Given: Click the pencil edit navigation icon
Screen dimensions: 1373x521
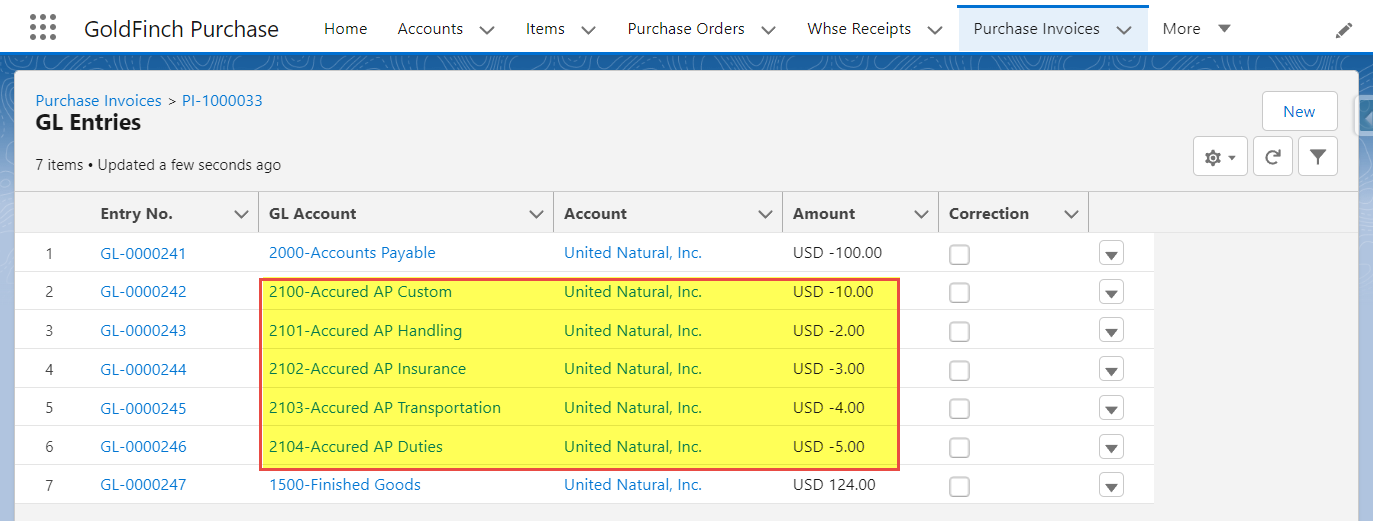Looking at the screenshot, I should [1344, 30].
